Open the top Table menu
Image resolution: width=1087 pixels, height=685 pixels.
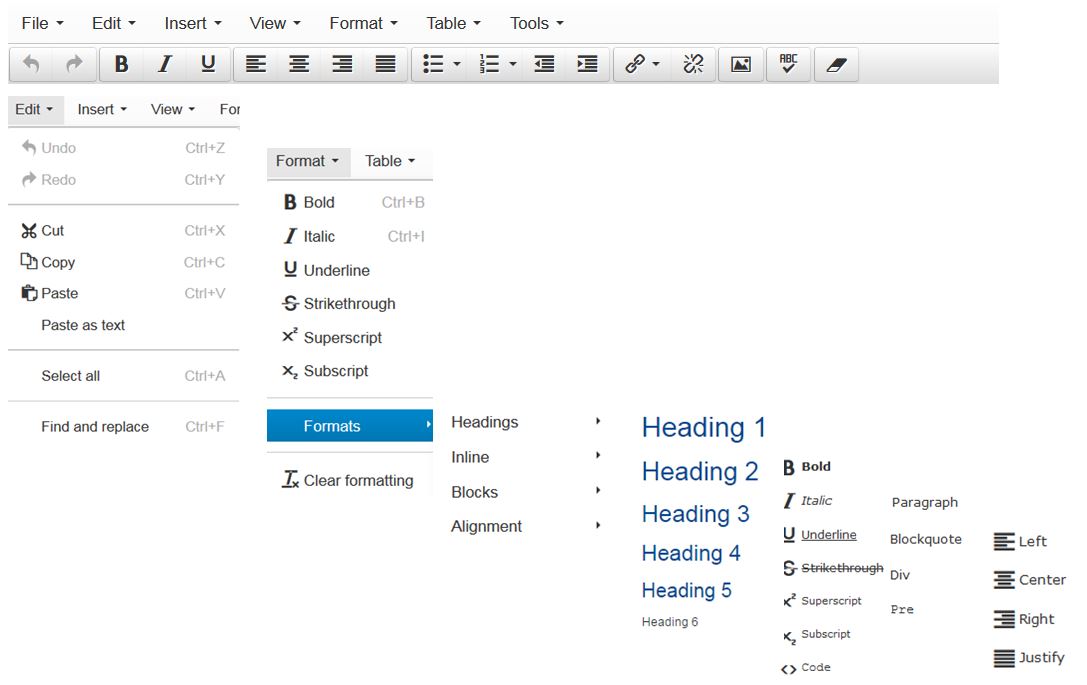coord(453,24)
